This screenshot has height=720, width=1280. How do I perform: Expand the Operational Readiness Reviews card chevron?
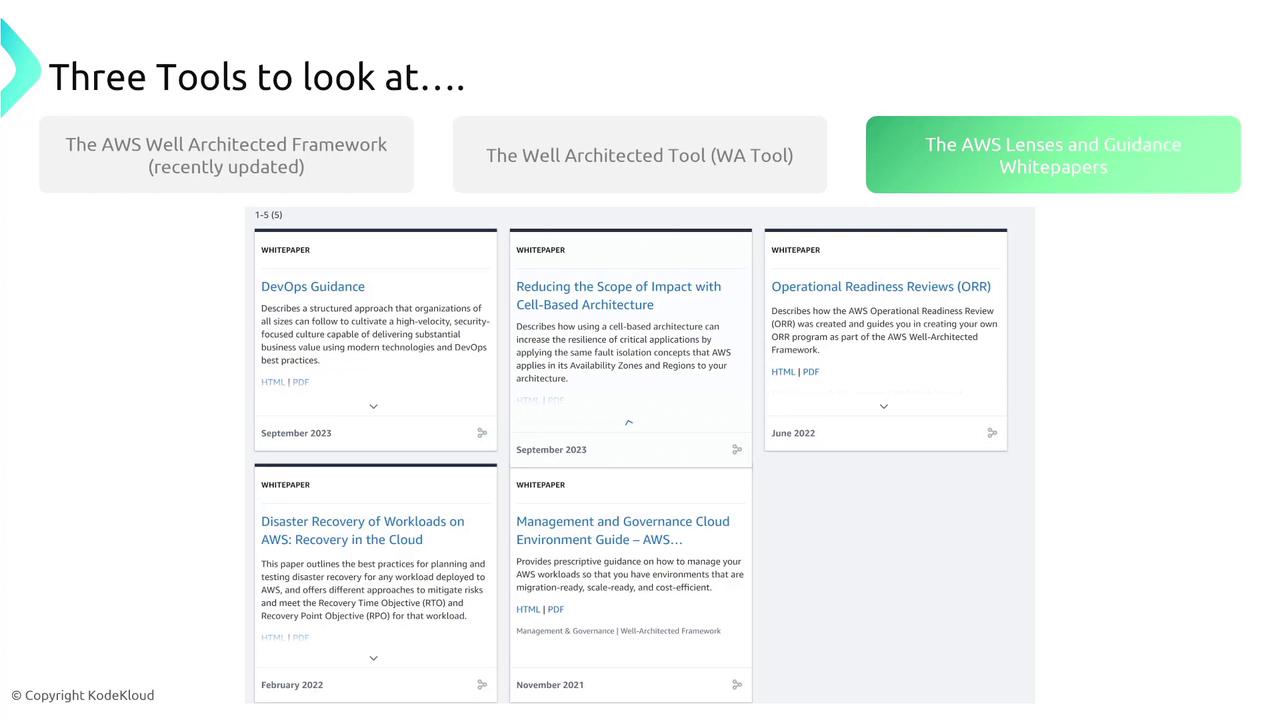pyautogui.click(x=884, y=407)
